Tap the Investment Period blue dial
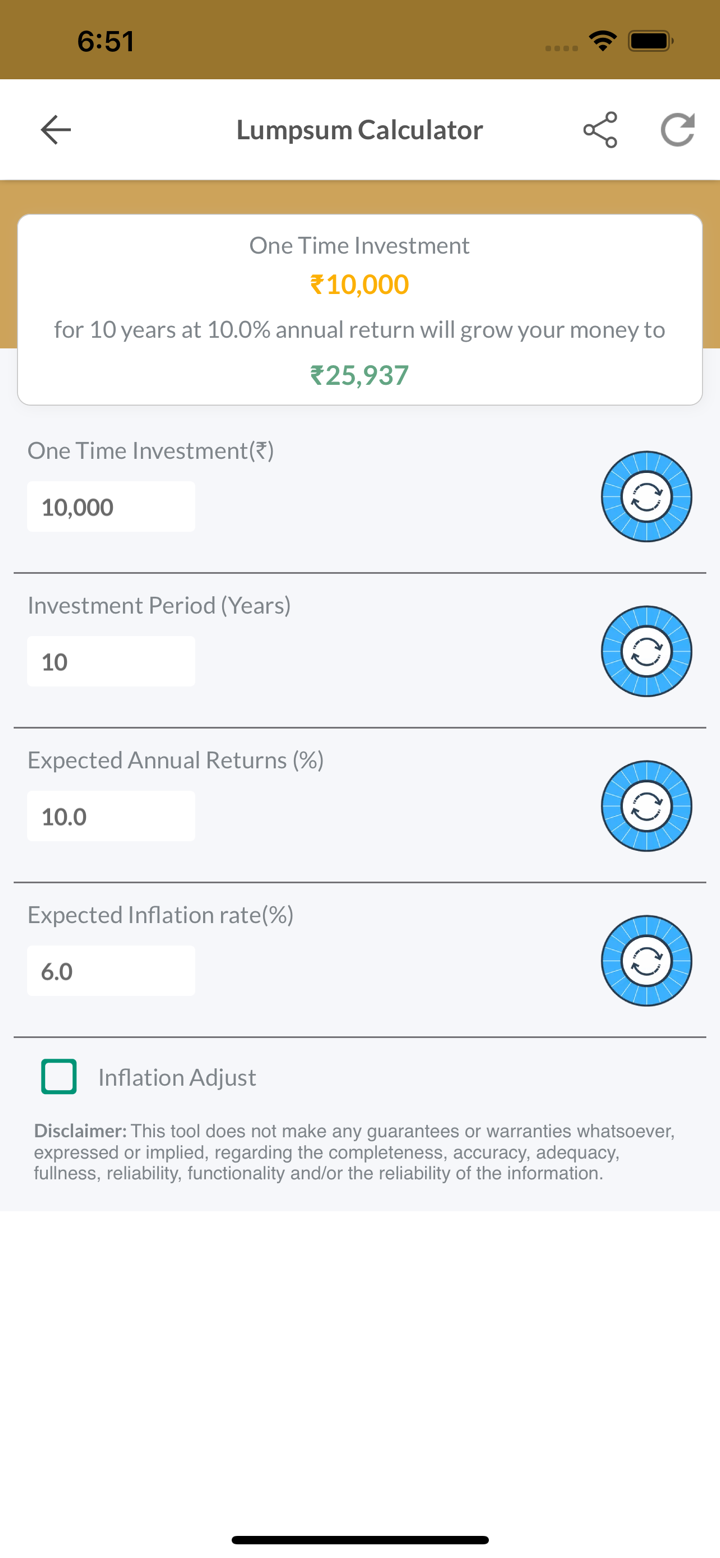The width and height of the screenshot is (720, 1558). pyautogui.click(x=647, y=652)
